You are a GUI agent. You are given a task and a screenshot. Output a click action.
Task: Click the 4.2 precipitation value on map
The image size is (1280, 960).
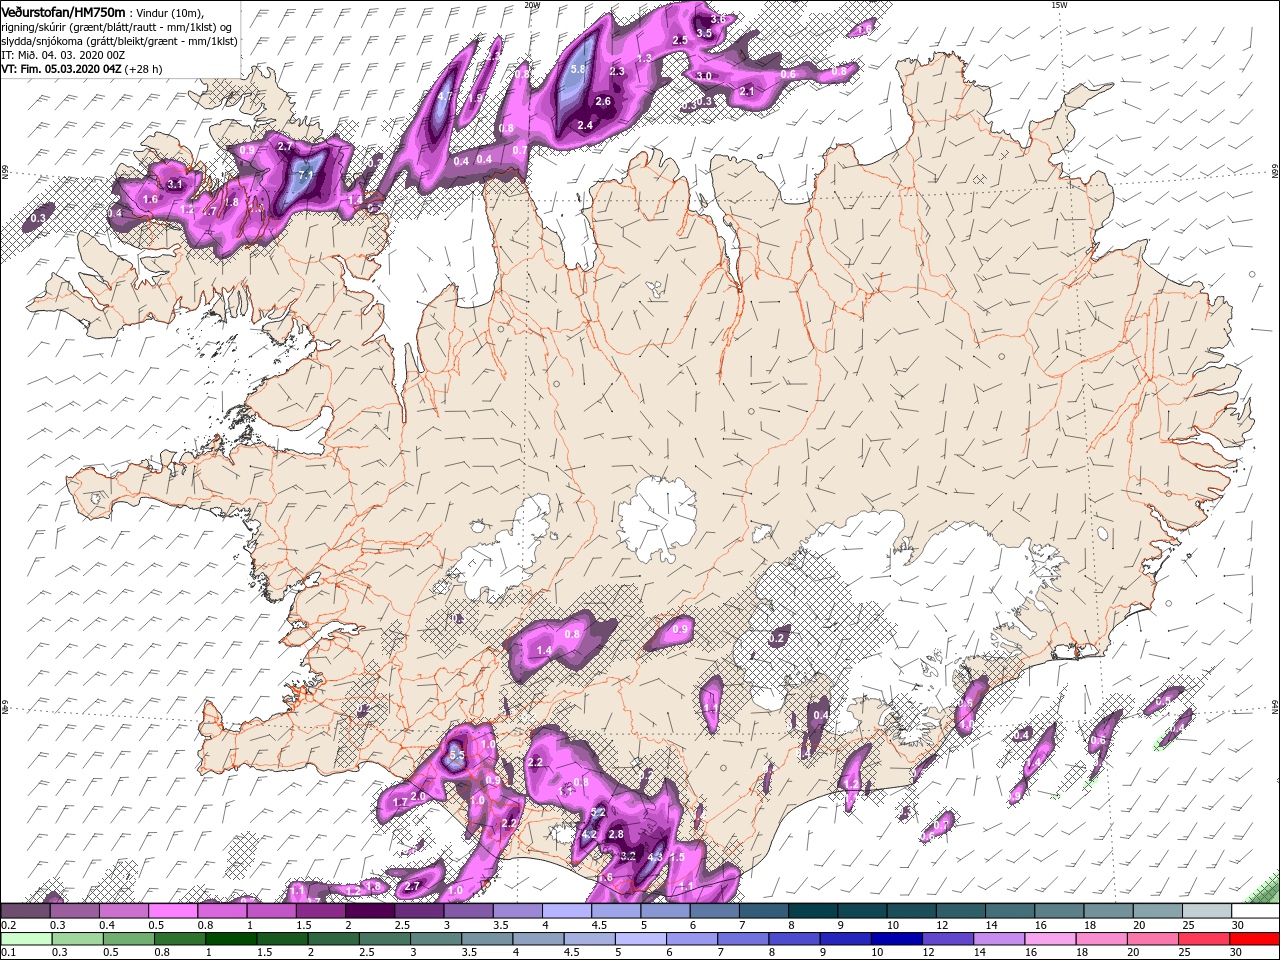tap(589, 835)
